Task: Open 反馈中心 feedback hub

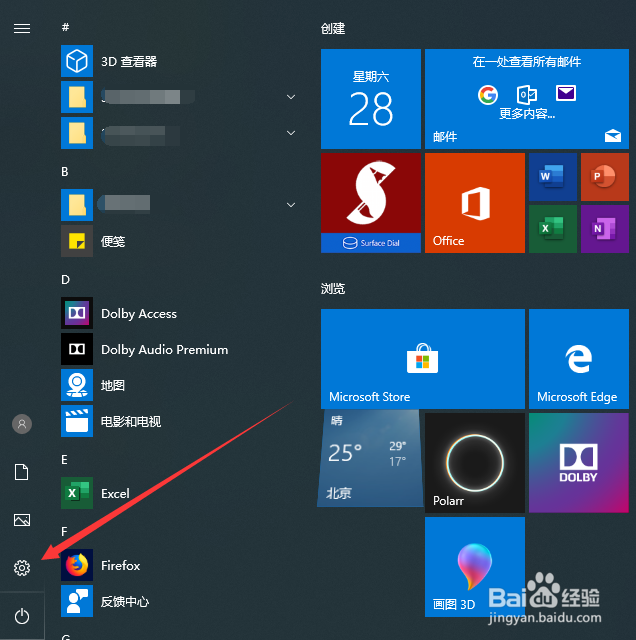Action: (x=179, y=601)
